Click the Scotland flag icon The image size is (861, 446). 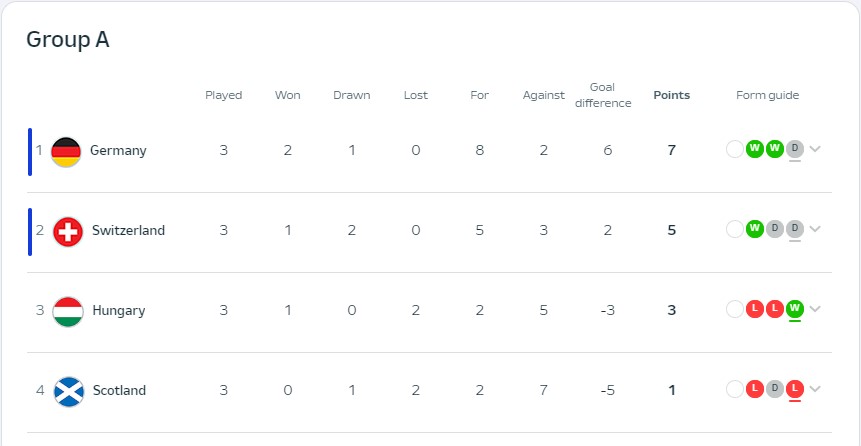pos(68,391)
